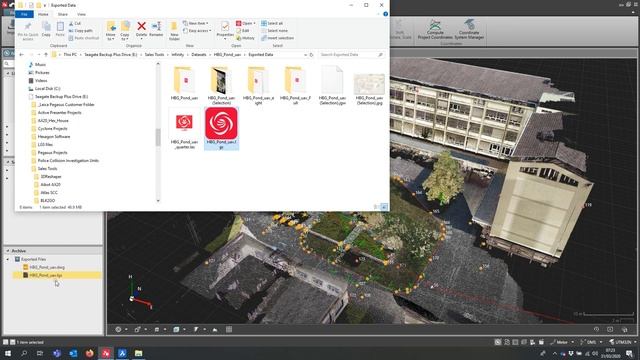Open the File tab in Explorer
Viewport: 640px width, 360px height.
(x=24, y=14)
